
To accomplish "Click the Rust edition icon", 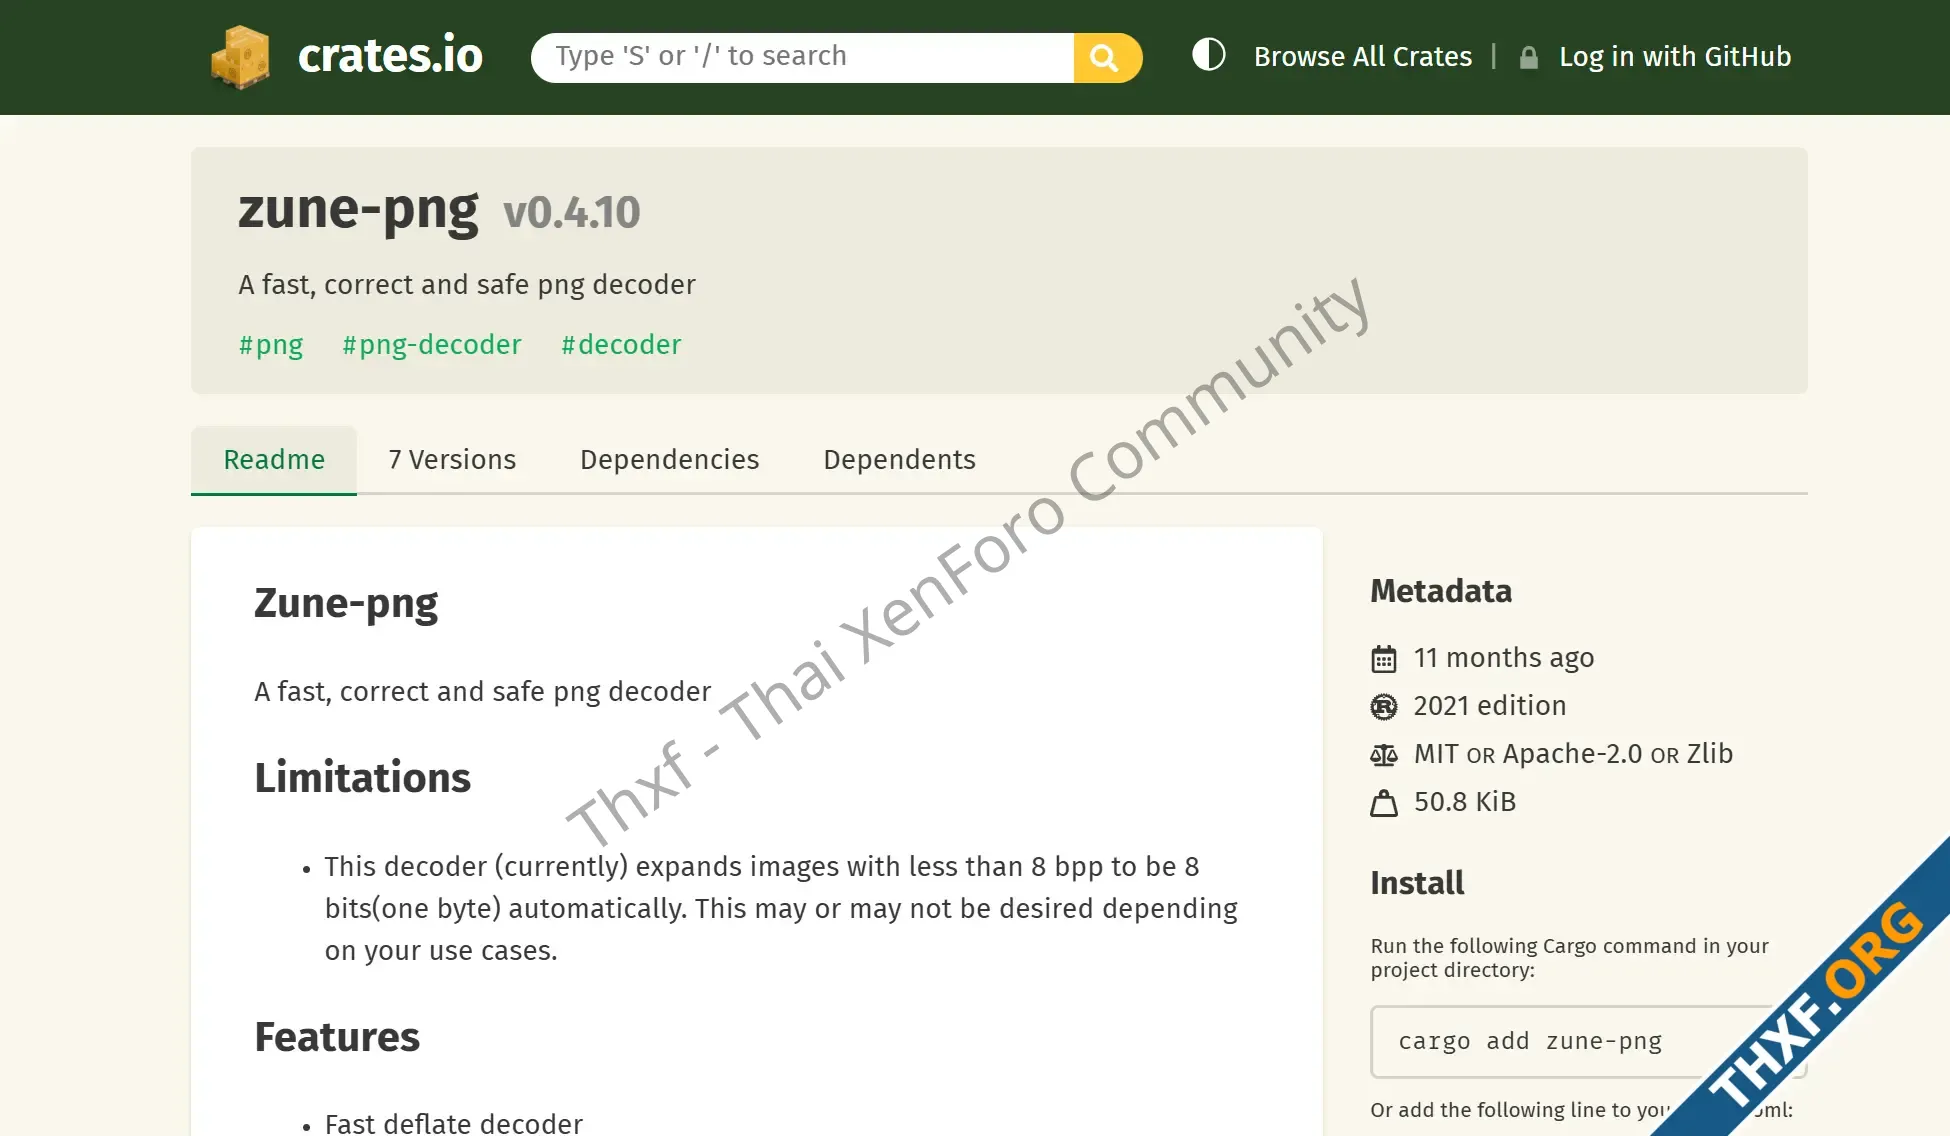I will pyautogui.click(x=1384, y=707).
